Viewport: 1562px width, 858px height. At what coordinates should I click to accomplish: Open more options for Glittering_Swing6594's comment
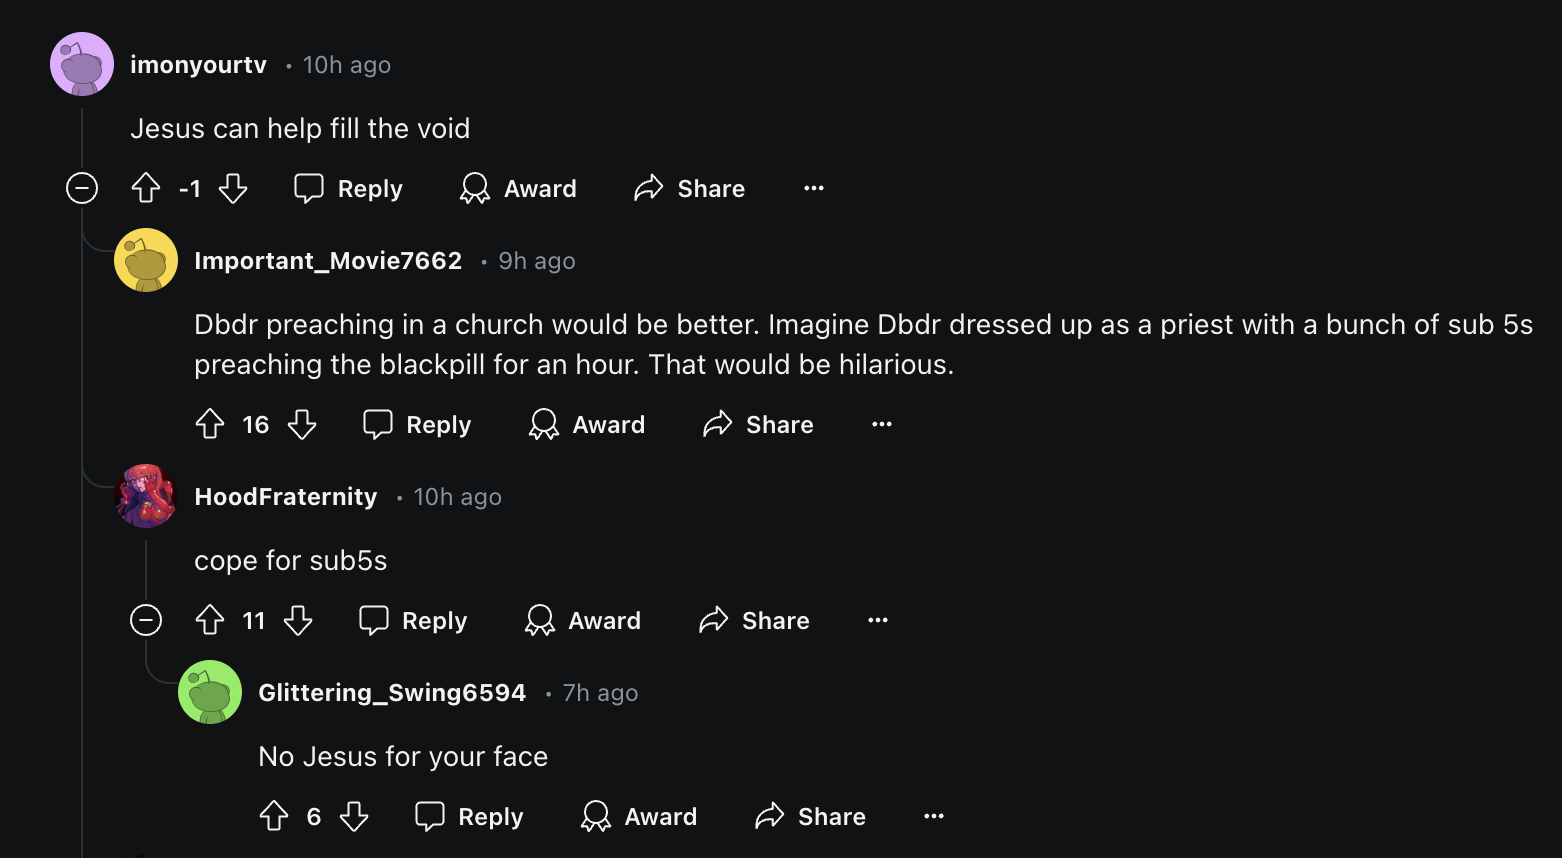(934, 816)
